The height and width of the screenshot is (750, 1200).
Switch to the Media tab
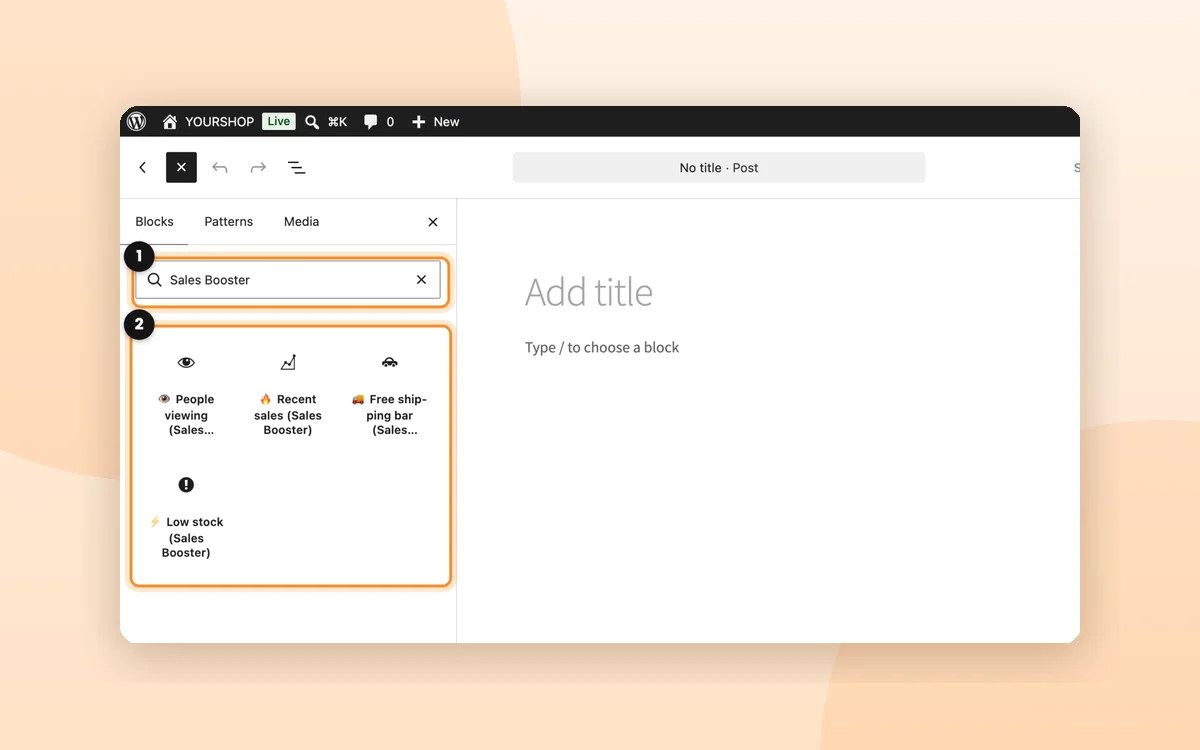point(301,221)
